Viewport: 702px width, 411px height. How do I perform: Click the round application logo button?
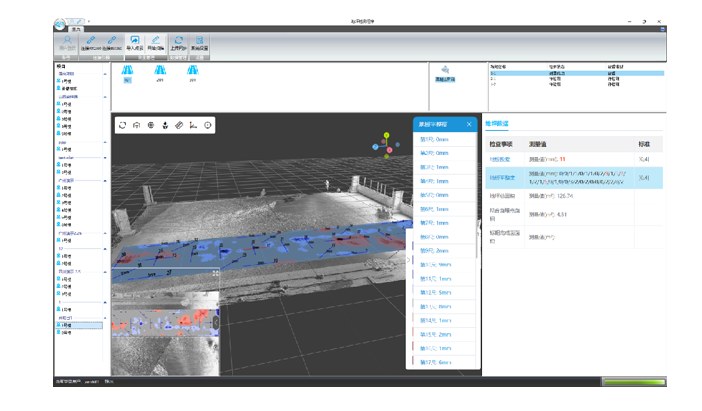pos(60,24)
